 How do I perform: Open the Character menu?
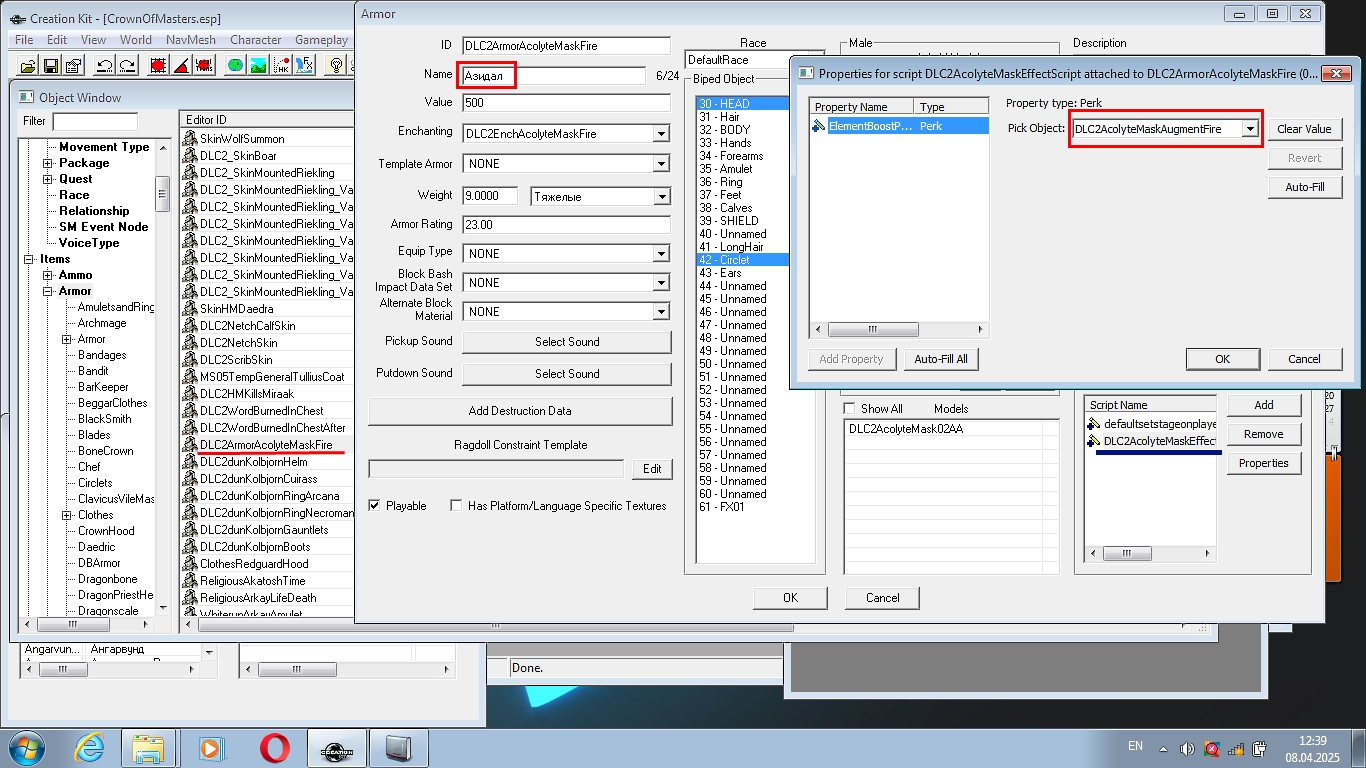click(255, 40)
